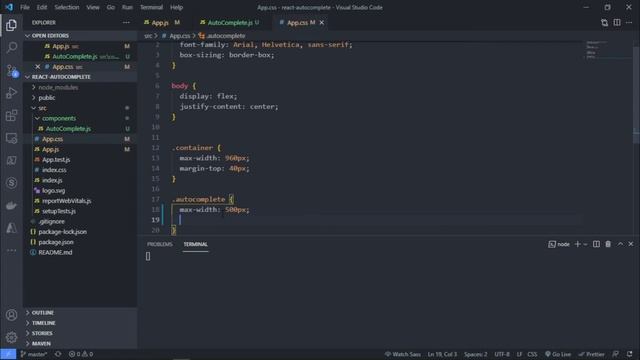
Task: Kill the terminal with trash icon
Action: point(608,244)
